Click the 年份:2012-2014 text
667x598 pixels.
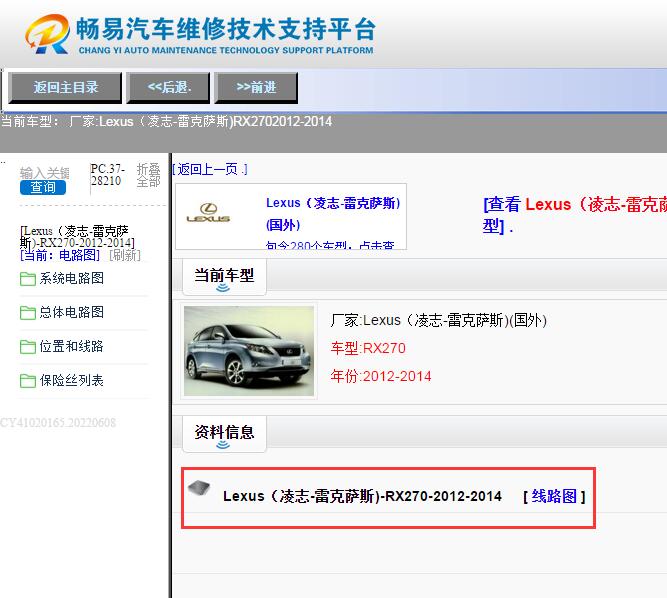pos(381,376)
